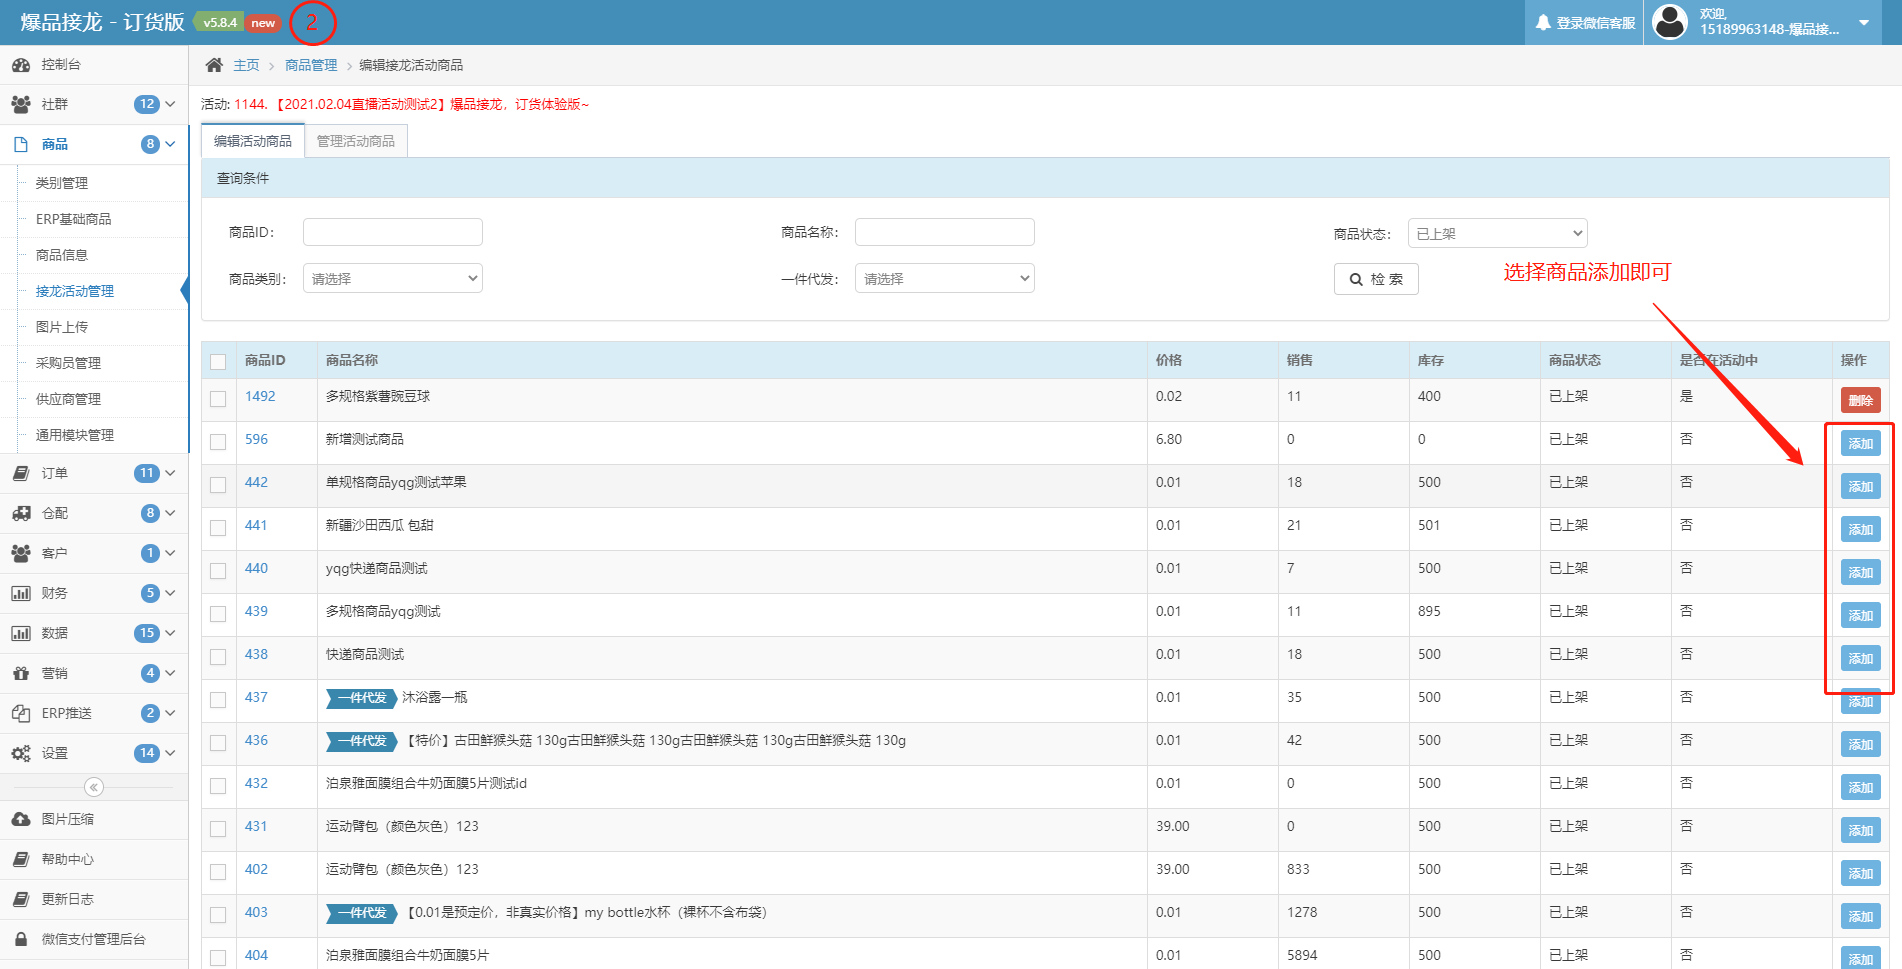Open ERP基础商品 in the sidebar
The height and width of the screenshot is (969, 1902).
[x=74, y=219]
